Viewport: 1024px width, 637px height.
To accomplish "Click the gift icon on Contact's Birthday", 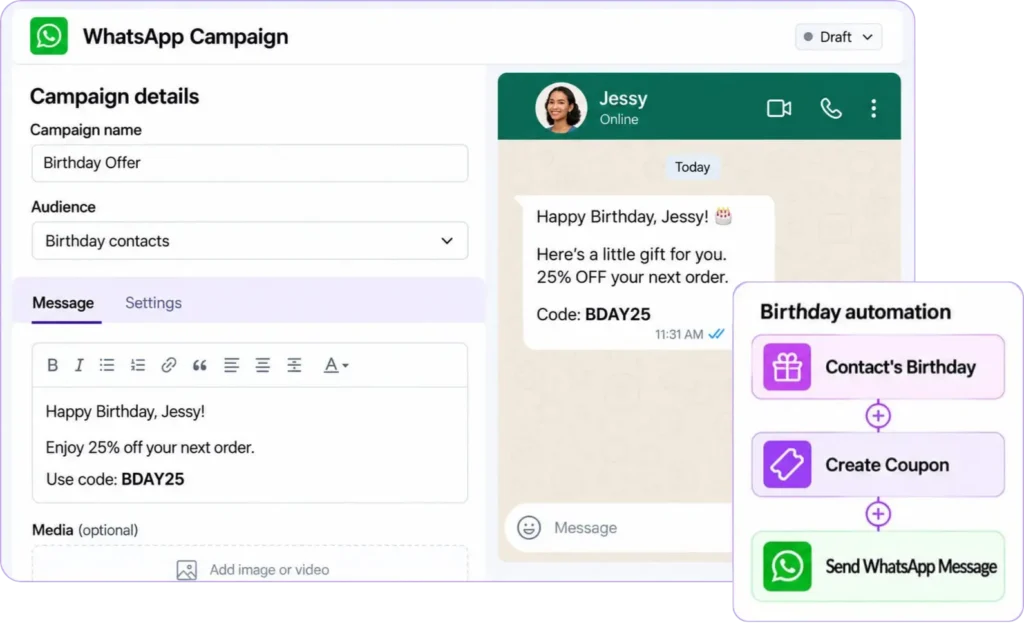I will pyautogui.click(x=787, y=367).
